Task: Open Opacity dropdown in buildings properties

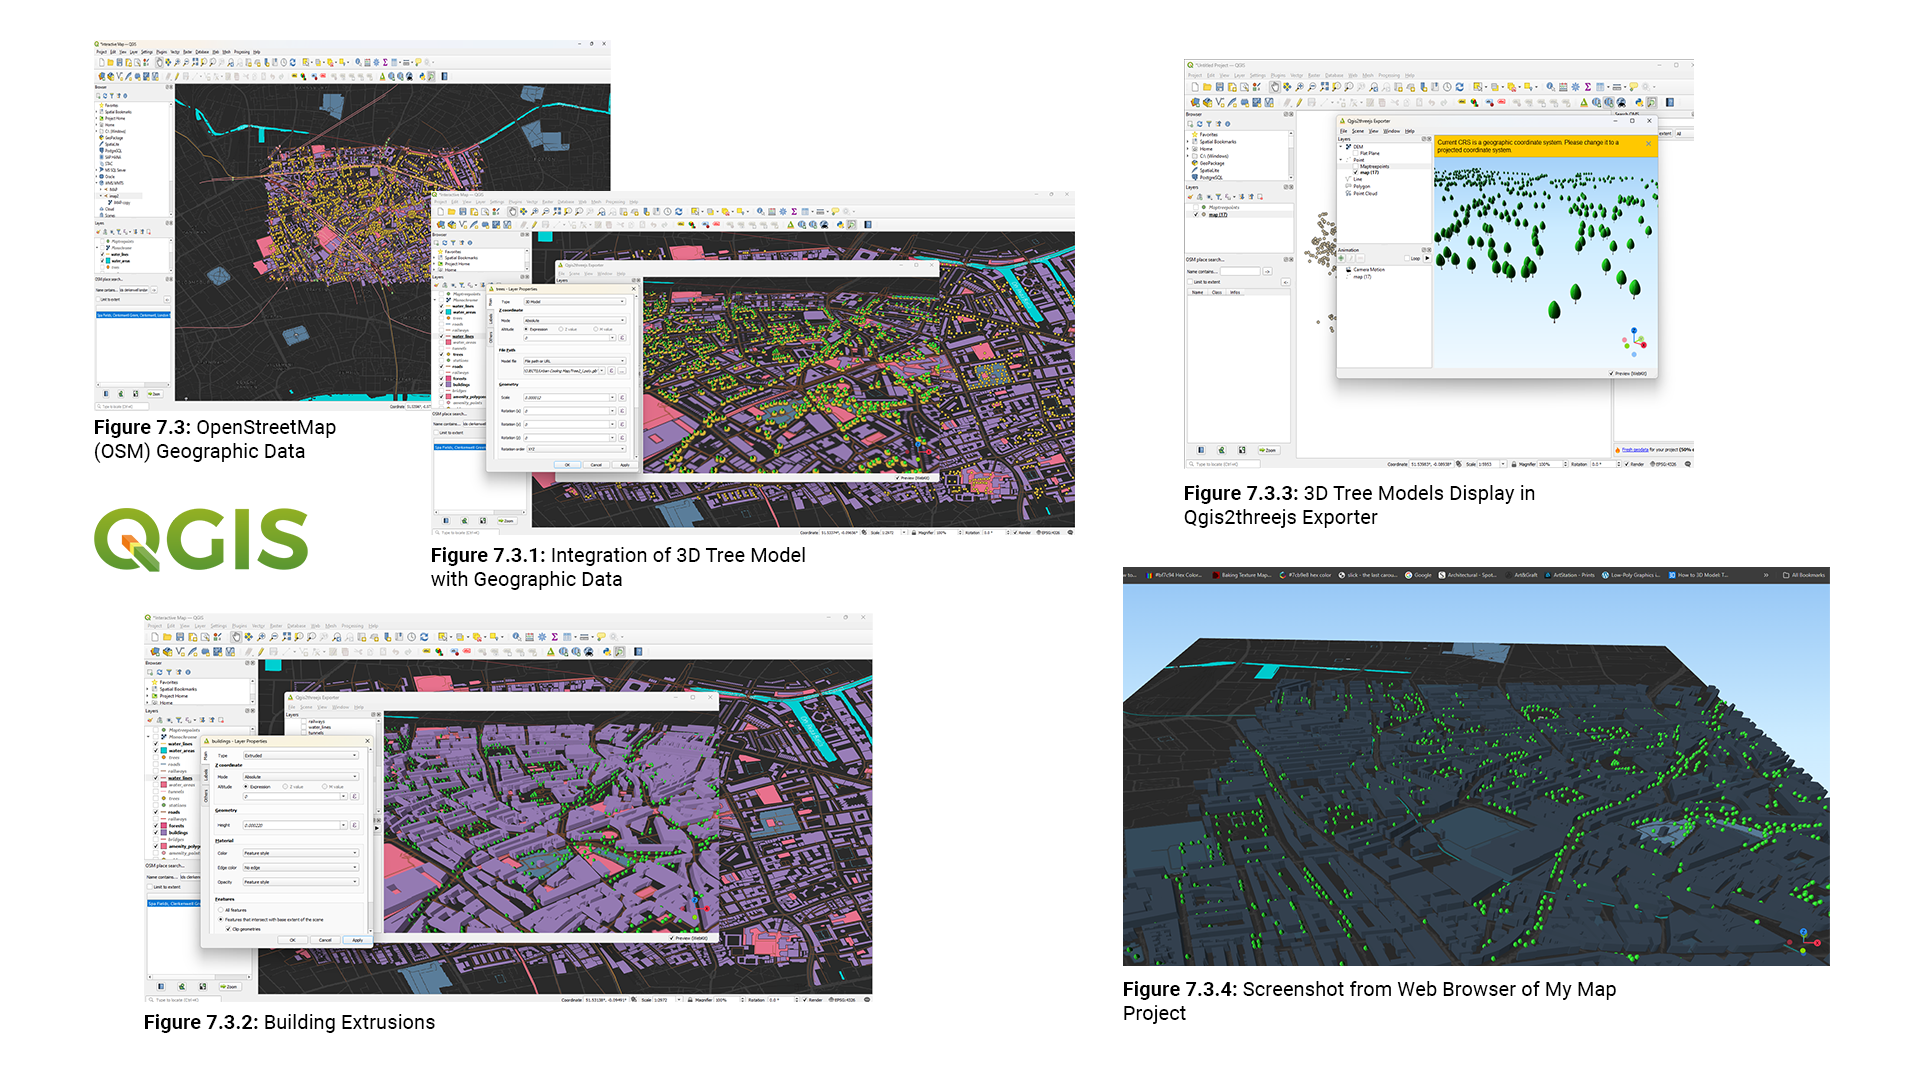Action: [301, 882]
